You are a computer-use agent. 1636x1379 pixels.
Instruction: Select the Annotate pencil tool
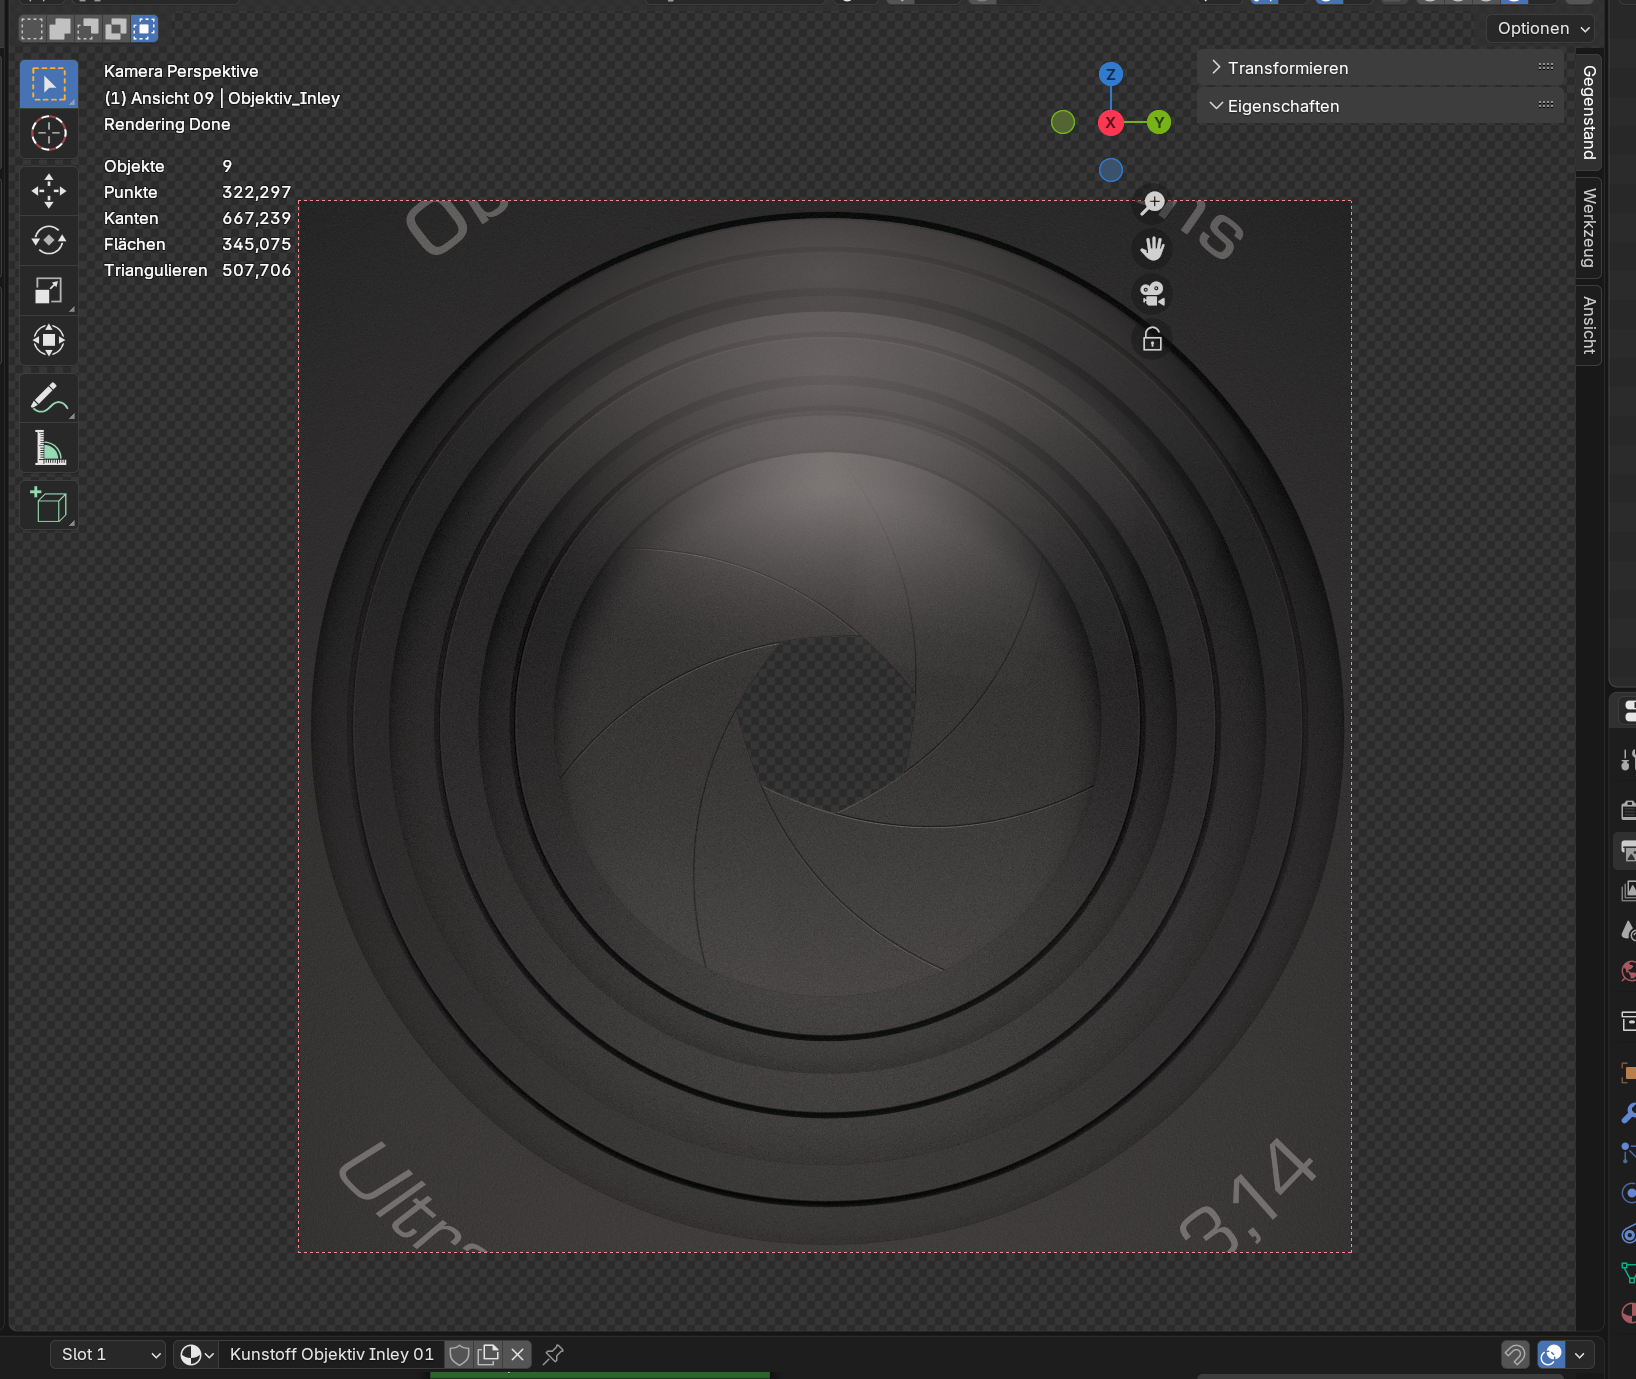pyautogui.click(x=48, y=398)
